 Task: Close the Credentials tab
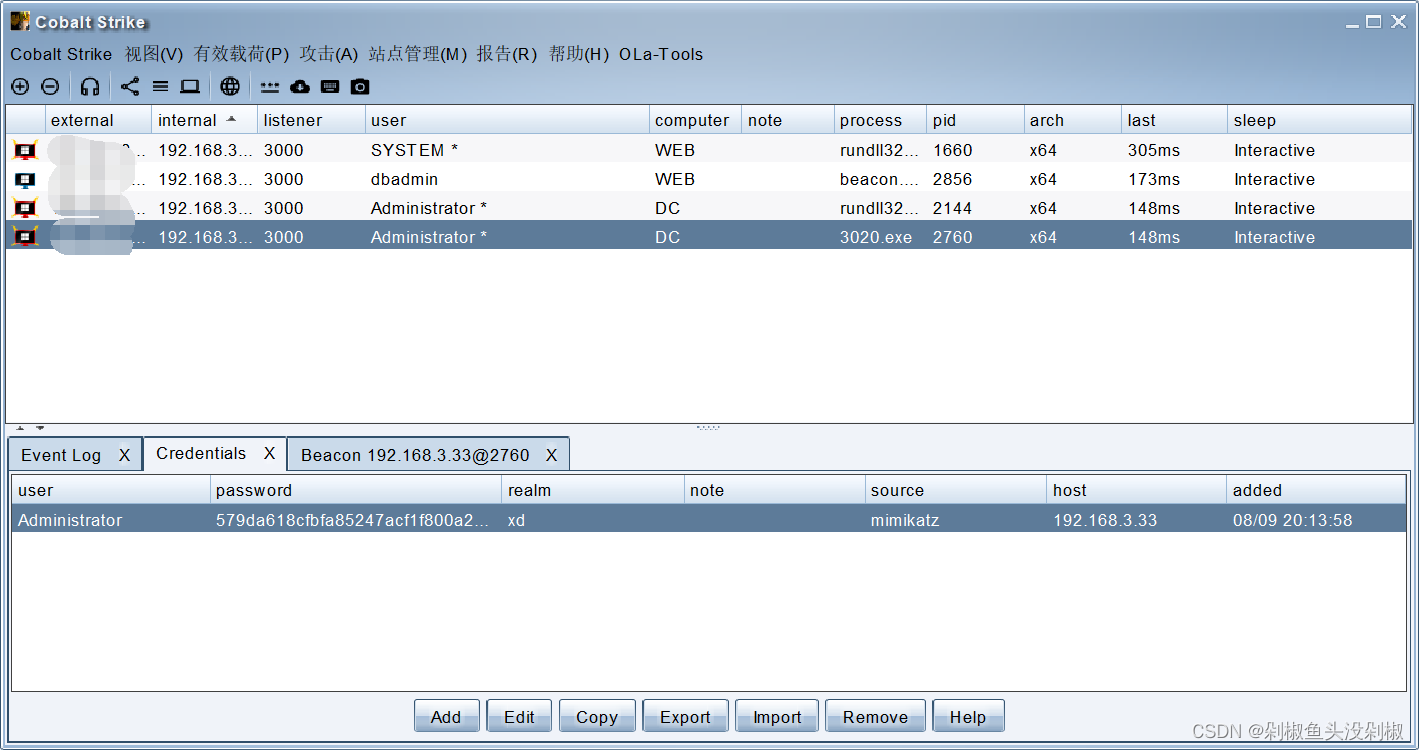coord(269,453)
